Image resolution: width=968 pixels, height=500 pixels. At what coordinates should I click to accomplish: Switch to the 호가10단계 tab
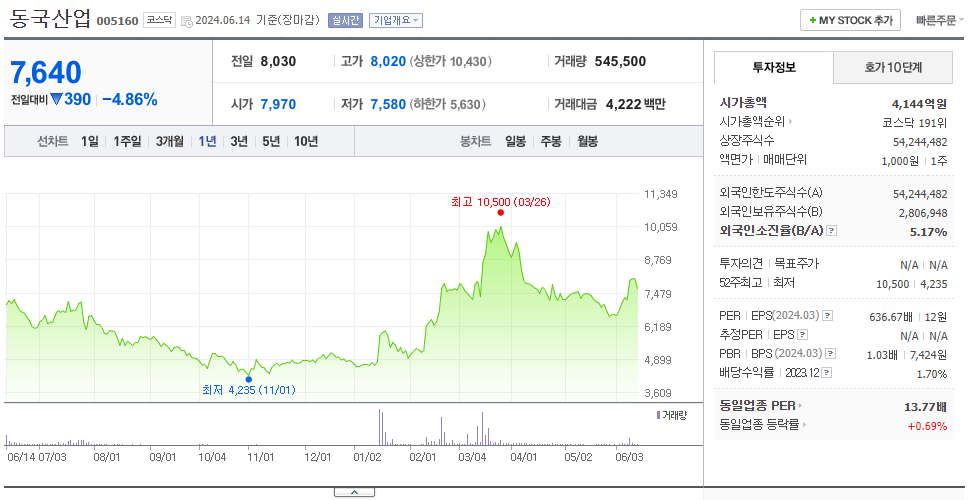(x=893, y=67)
